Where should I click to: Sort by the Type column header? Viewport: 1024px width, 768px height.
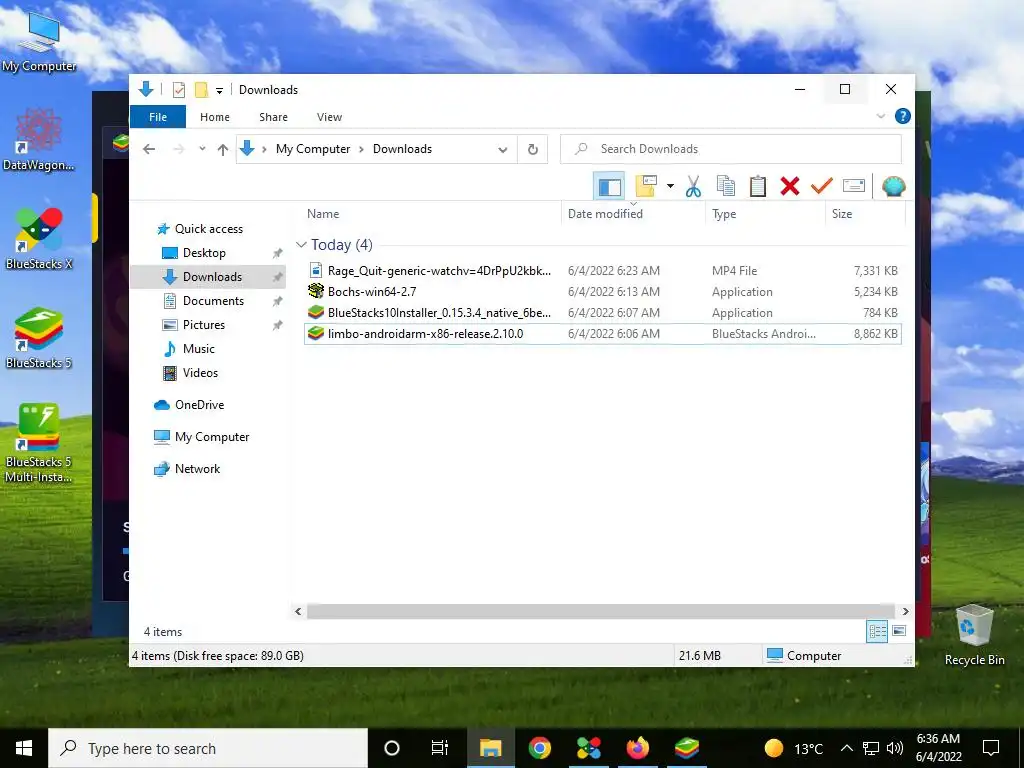(765, 214)
